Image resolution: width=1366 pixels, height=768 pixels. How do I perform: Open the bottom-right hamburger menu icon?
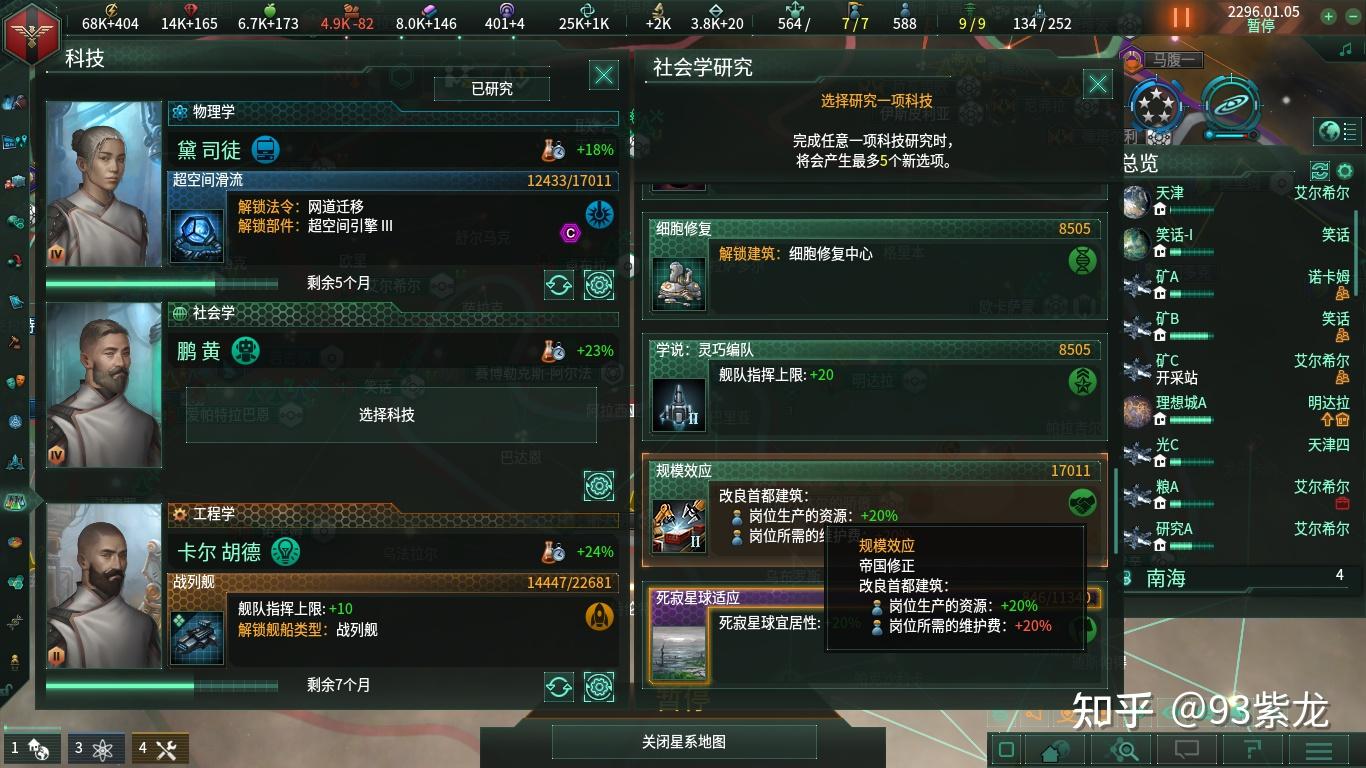(1318, 750)
